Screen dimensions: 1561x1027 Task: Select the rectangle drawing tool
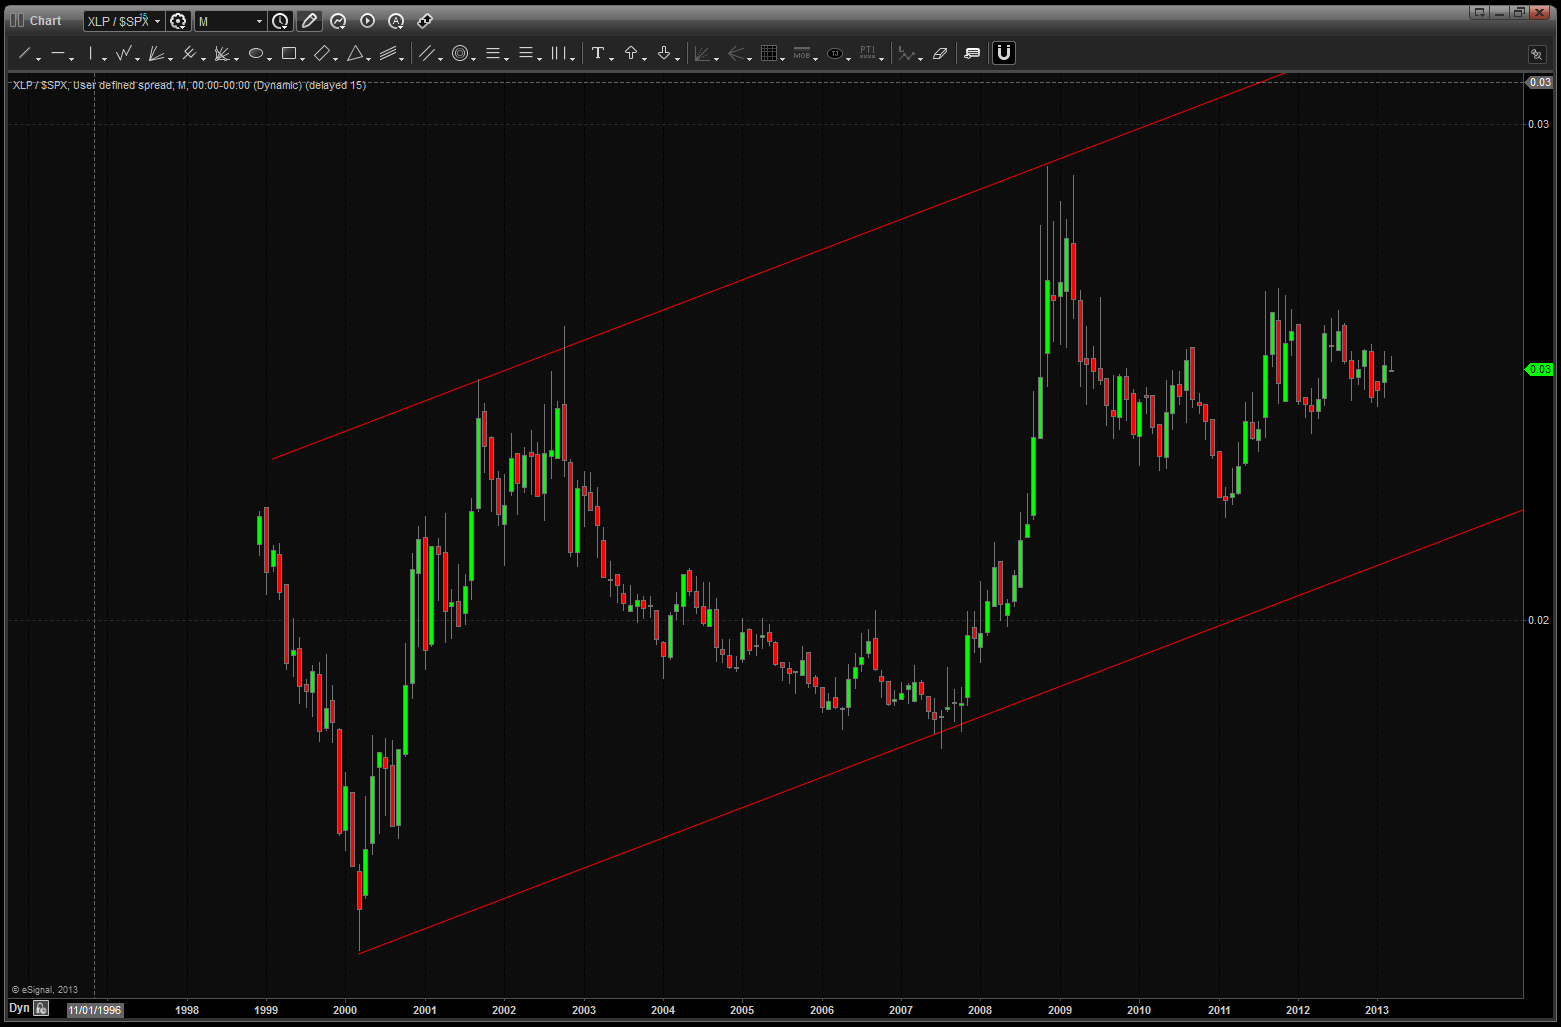pyautogui.click(x=289, y=54)
